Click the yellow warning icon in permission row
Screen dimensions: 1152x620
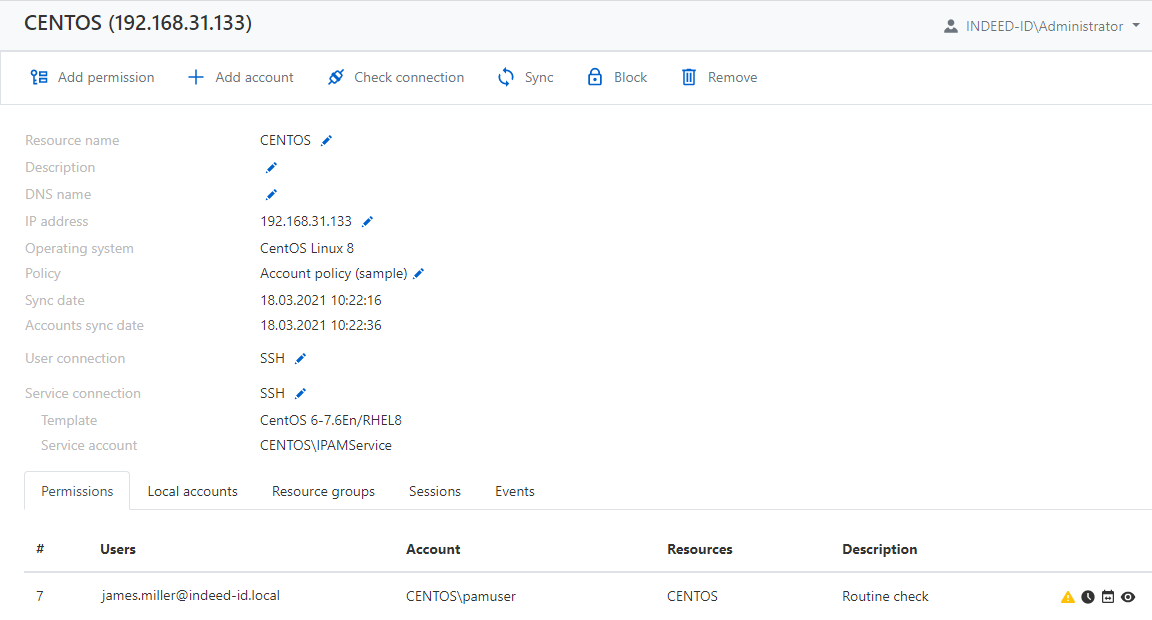(1068, 597)
